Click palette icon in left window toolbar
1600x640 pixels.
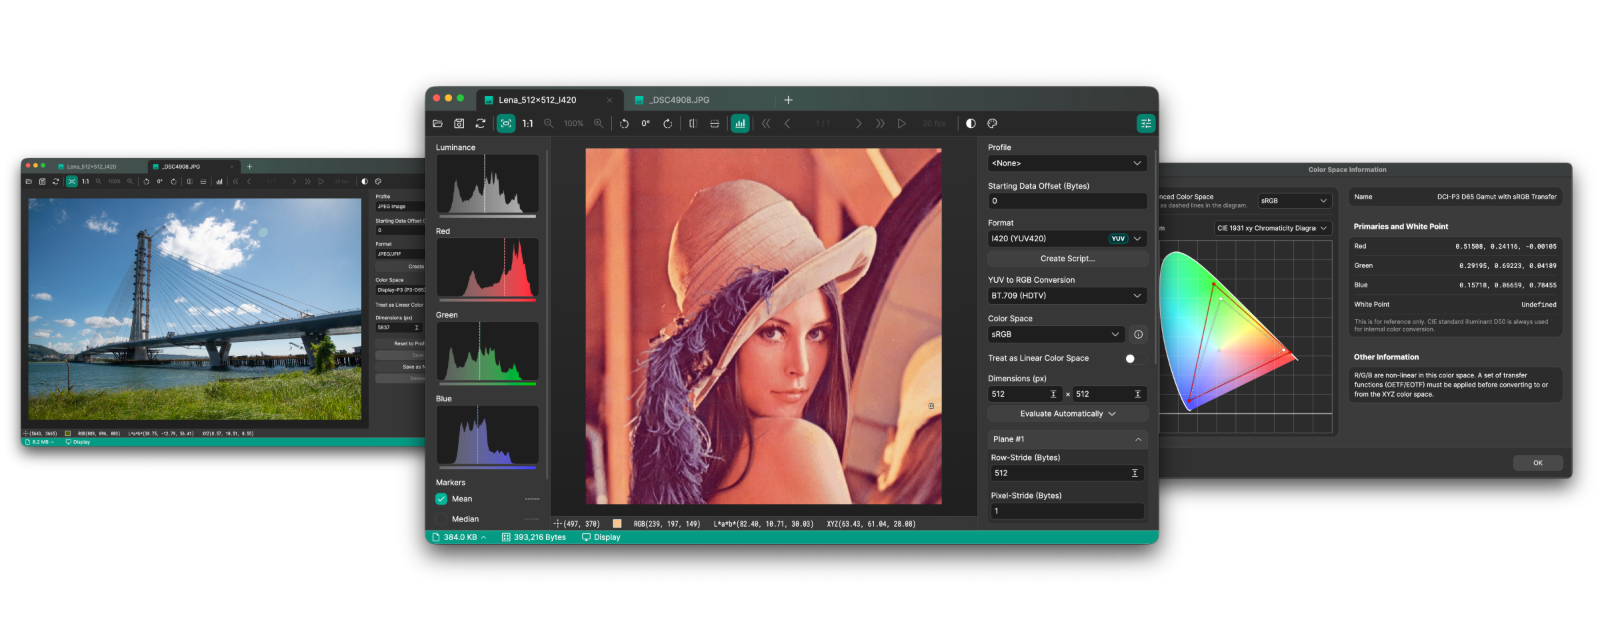(379, 182)
